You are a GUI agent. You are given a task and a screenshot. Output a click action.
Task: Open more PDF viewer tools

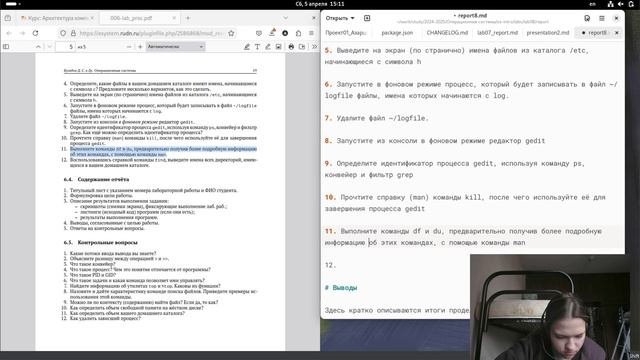point(314,47)
